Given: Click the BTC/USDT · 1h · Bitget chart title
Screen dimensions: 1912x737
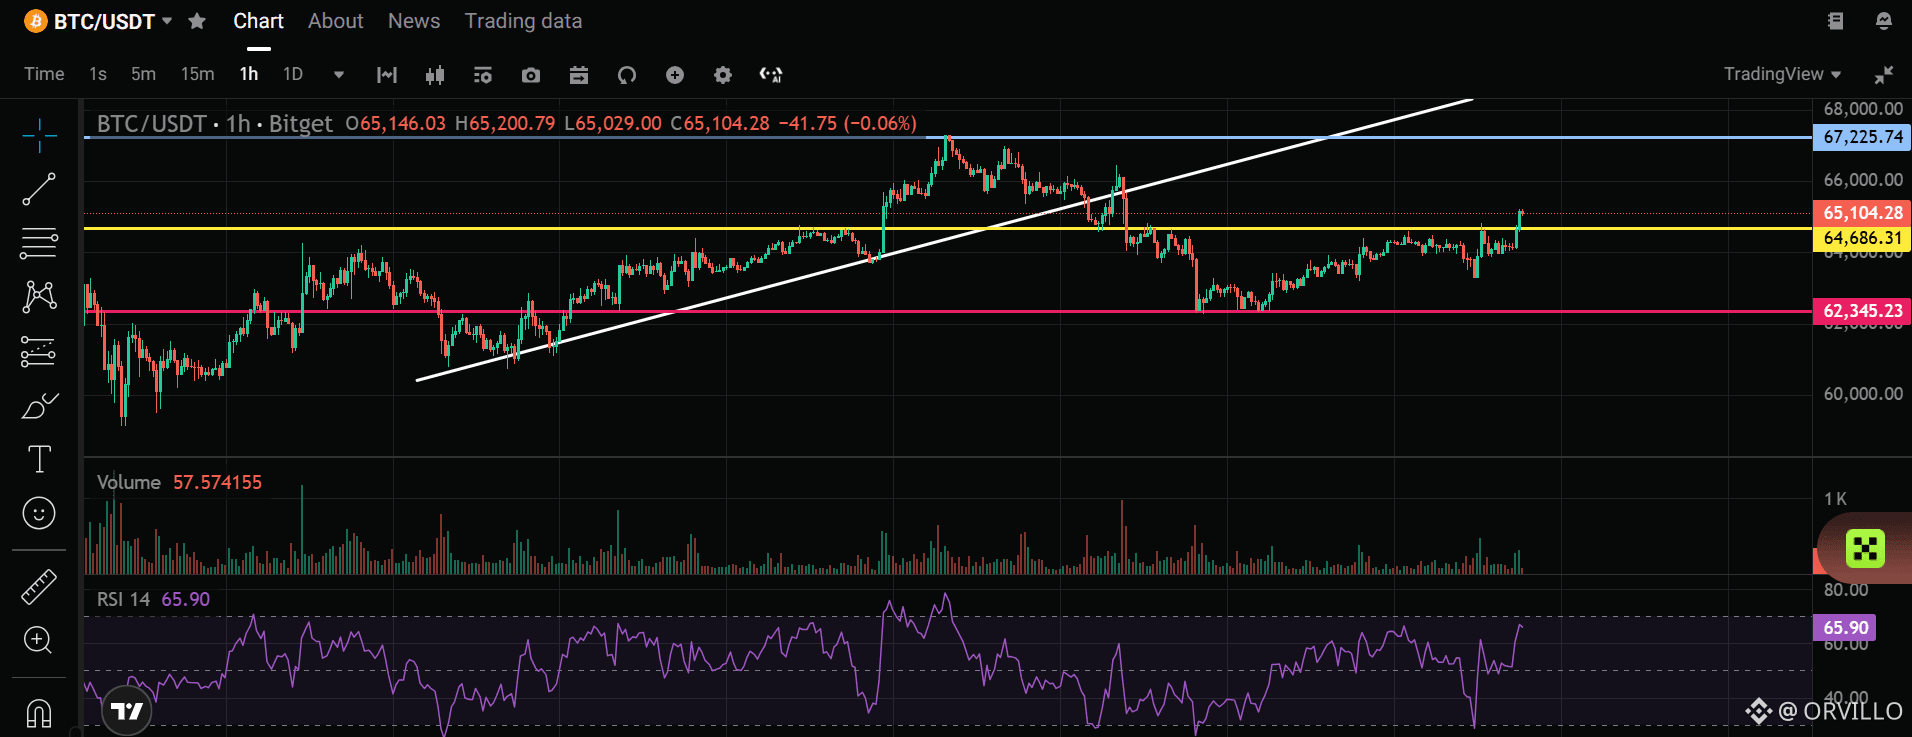Looking at the screenshot, I should tap(214, 123).
